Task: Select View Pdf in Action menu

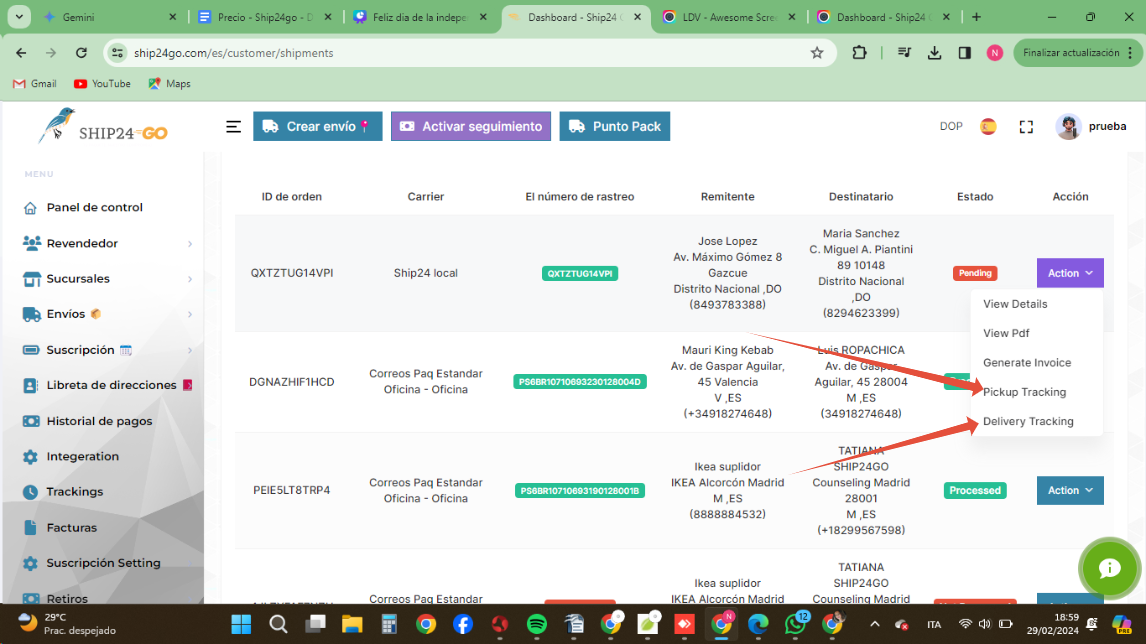Action: click(1006, 333)
